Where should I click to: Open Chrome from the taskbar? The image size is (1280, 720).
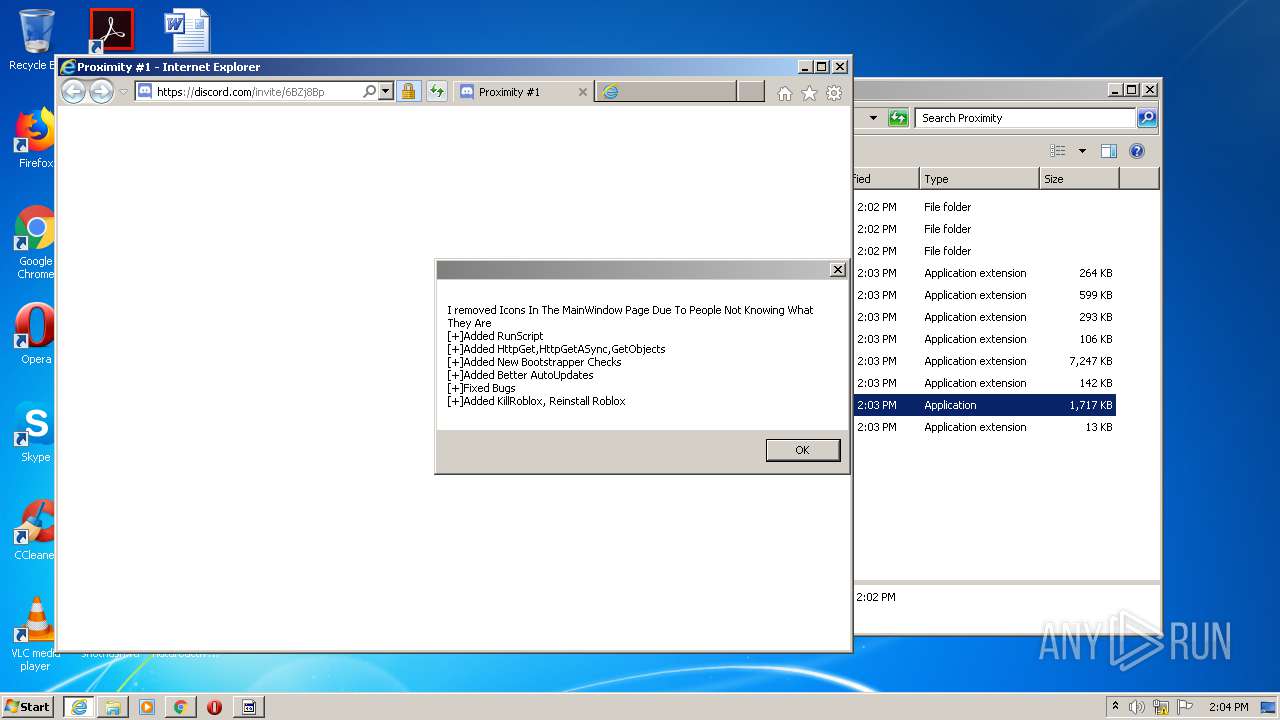click(x=180, y=706)
